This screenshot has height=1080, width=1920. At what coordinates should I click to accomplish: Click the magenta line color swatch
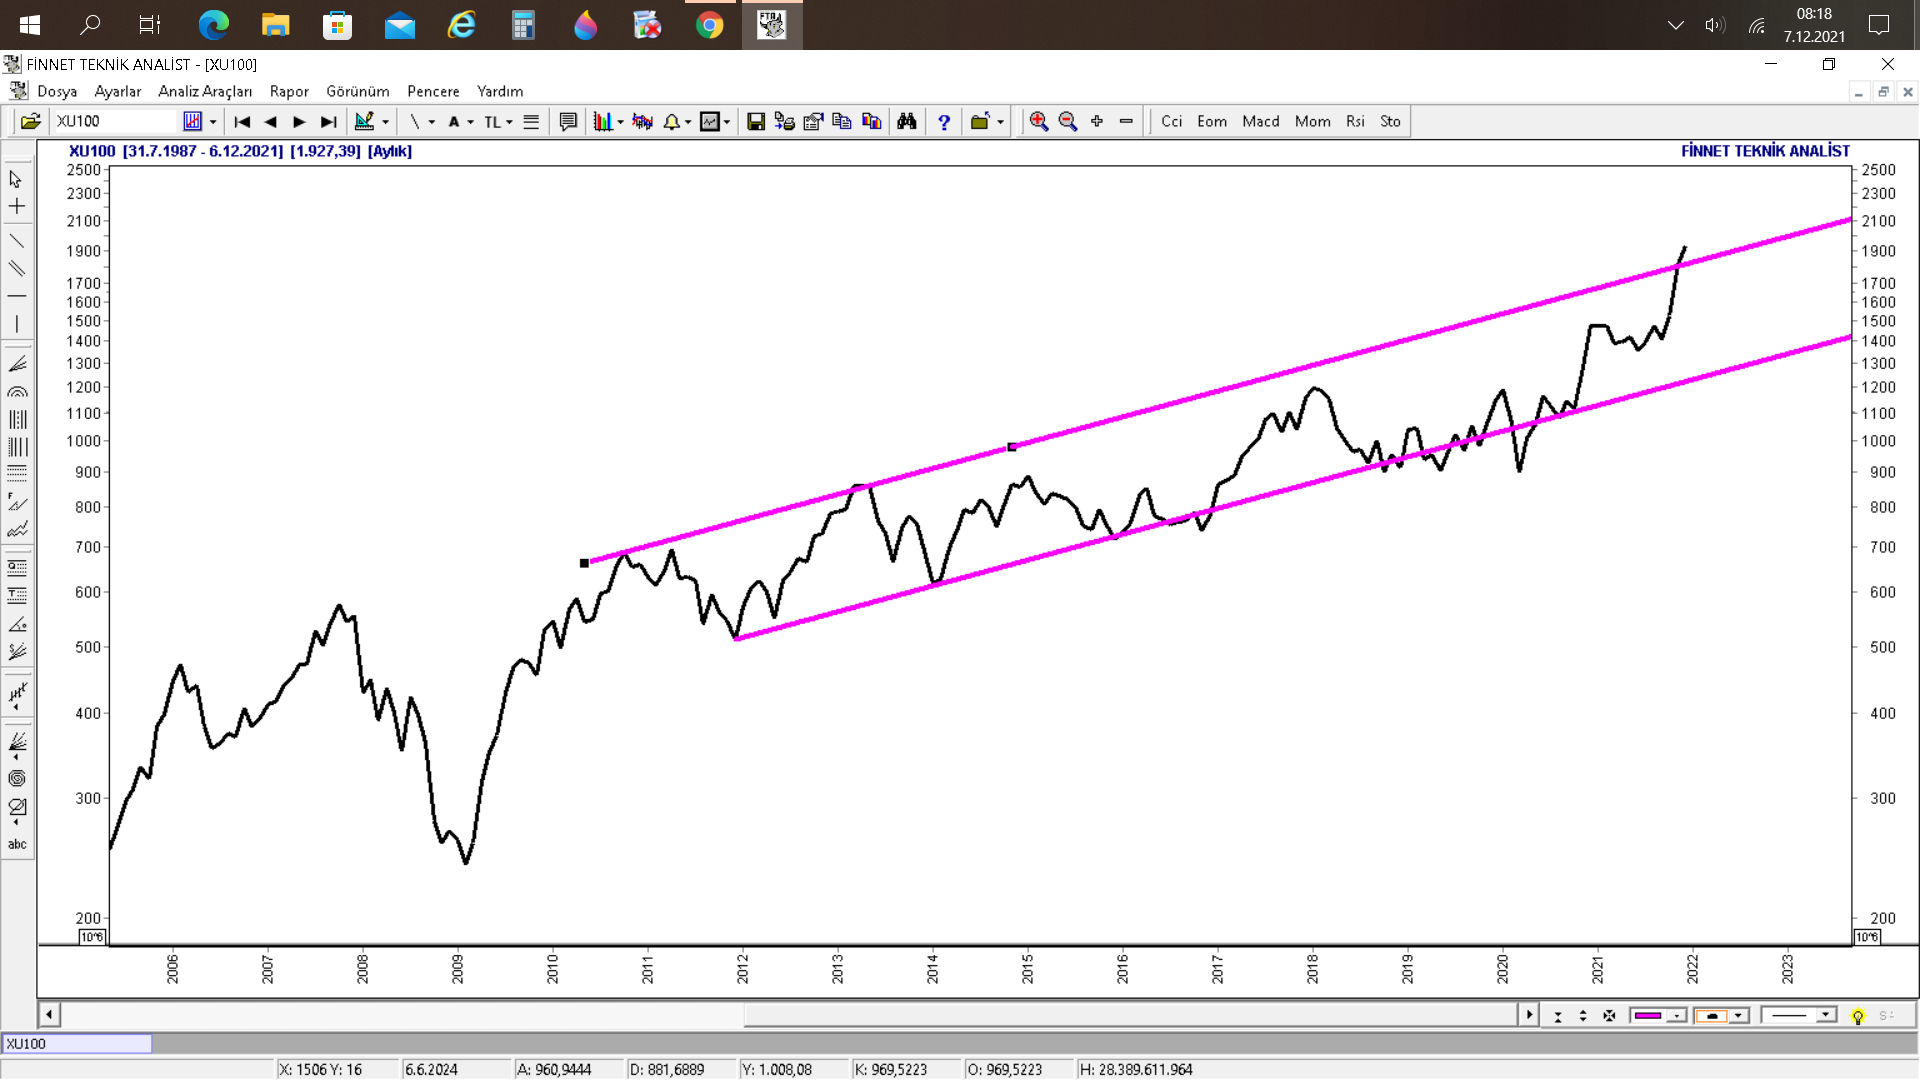click(x=1648, y=1016)
